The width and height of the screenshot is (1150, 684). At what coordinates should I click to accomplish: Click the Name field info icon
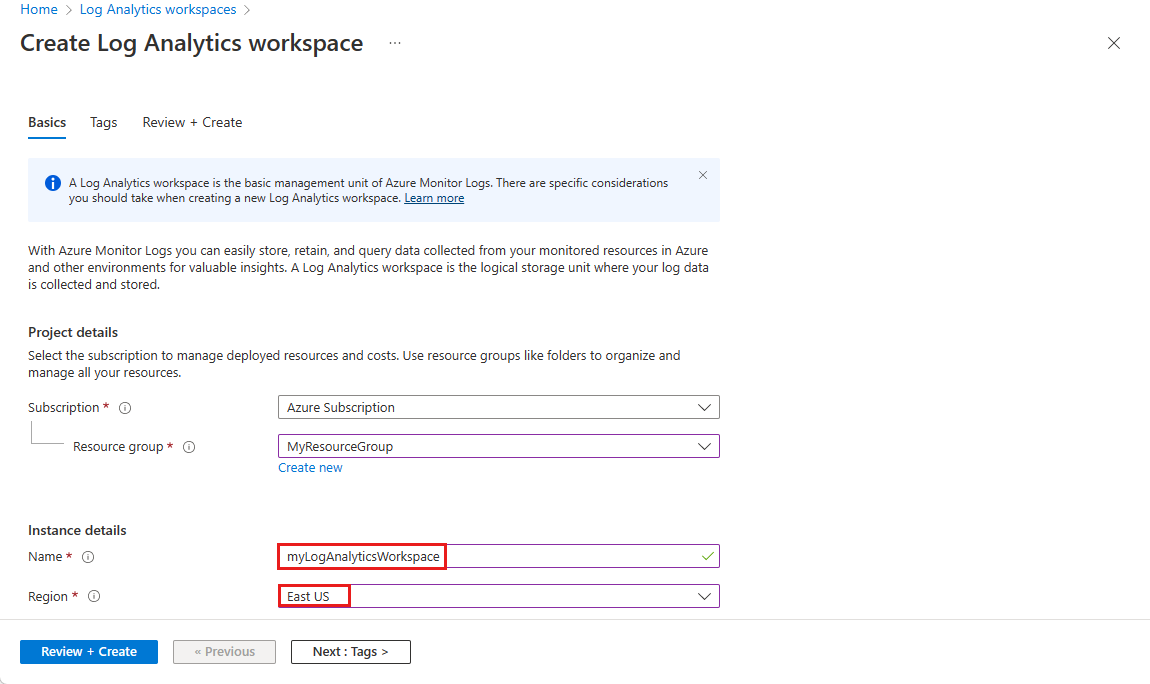coord(88,557)
